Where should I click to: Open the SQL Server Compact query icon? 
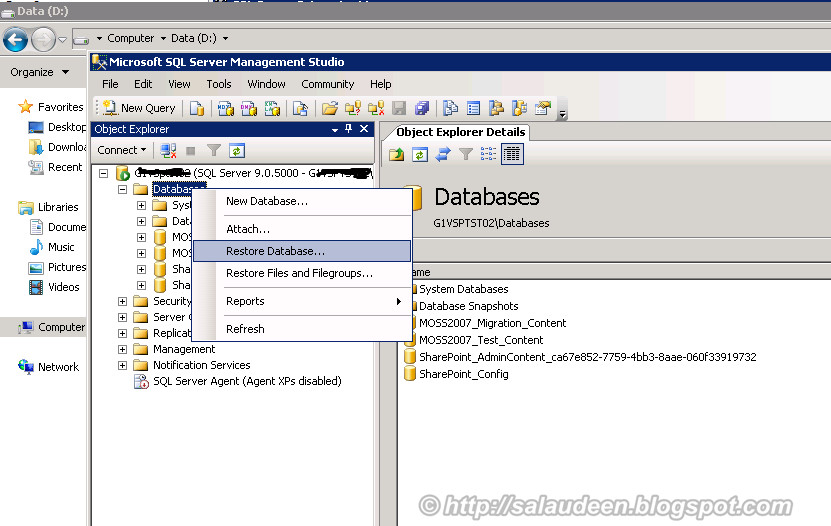coord(300,109)
